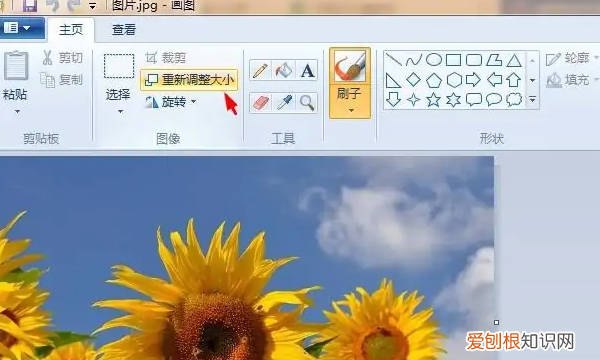This screenshot has width=600, height=360.
Task: Select the Fill with color bucket tool
Action: point(284,70)
